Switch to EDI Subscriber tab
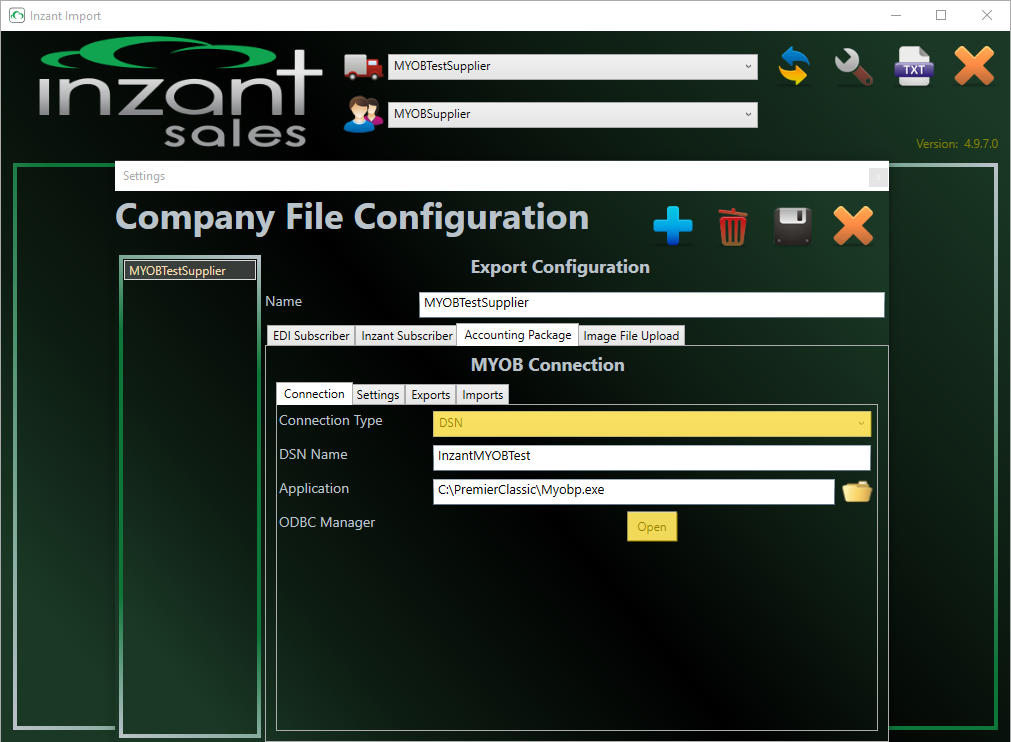The height and width of the screenshot is (742, 1011). [311, 335]
